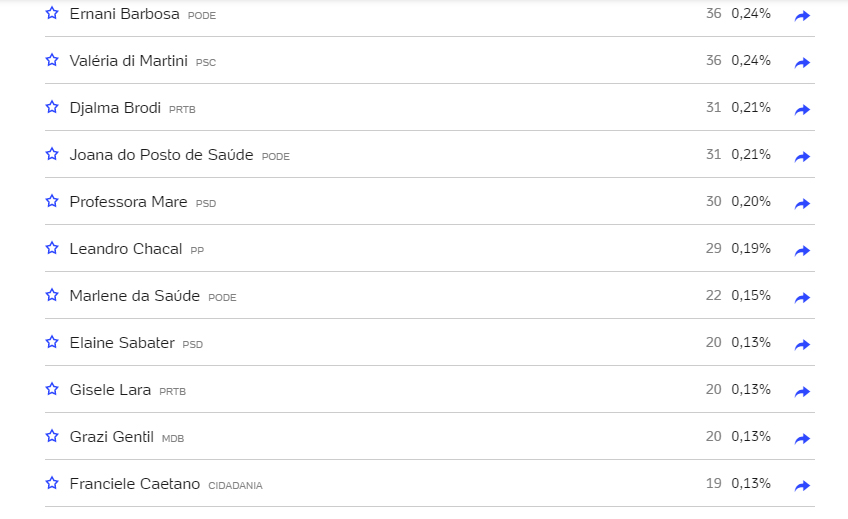Screen dimensions: 848x519
Task: Open the Elaine Sabater candidate name
Action: [x=122, y=343]
